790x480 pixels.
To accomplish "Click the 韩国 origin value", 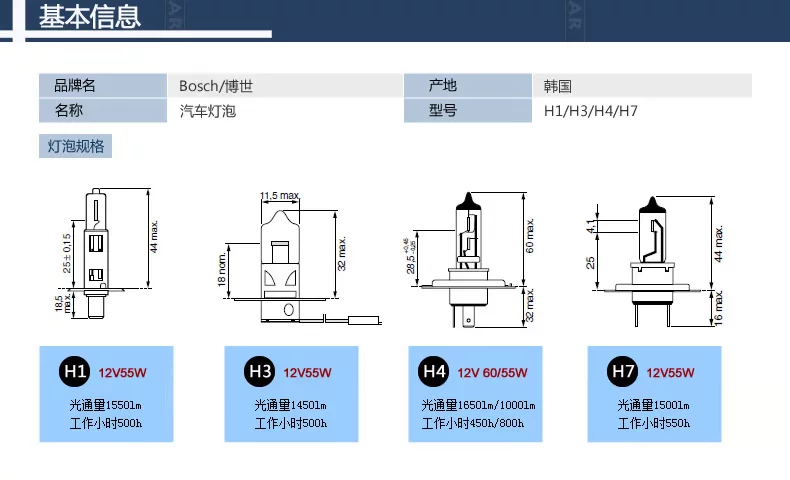I will 557,86.
